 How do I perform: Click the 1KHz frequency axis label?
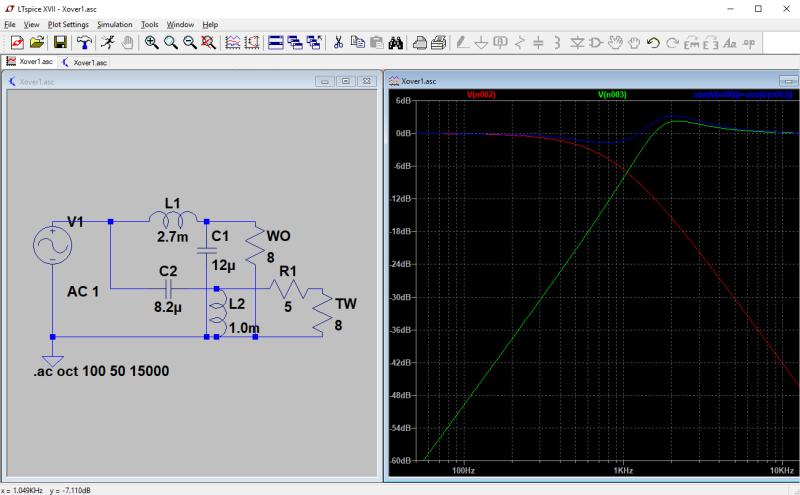click(622, 471)
